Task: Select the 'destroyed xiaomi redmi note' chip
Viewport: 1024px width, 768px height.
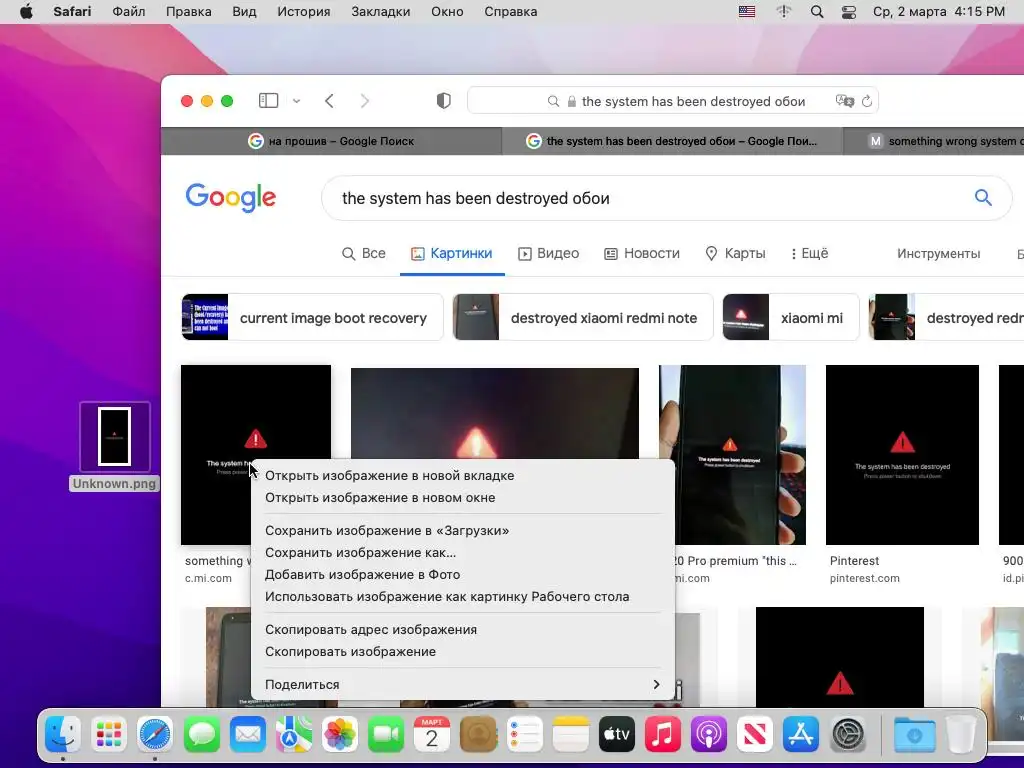Action: point(583,317)
